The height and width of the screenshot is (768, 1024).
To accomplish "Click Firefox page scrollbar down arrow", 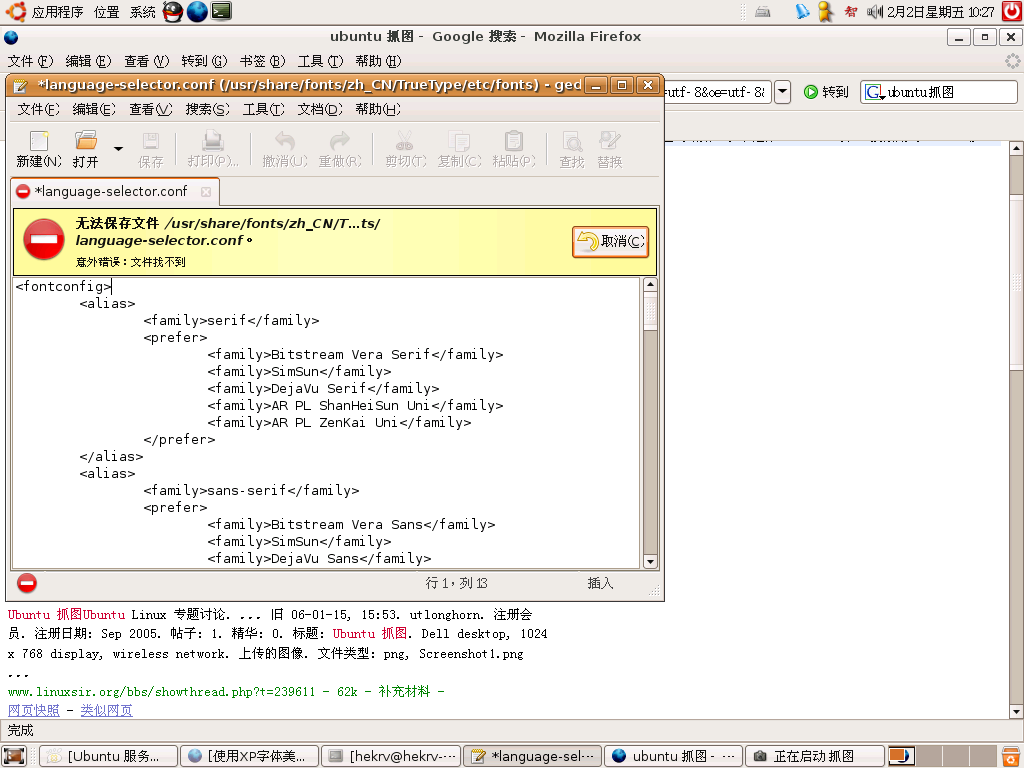I will point(1016,711).
